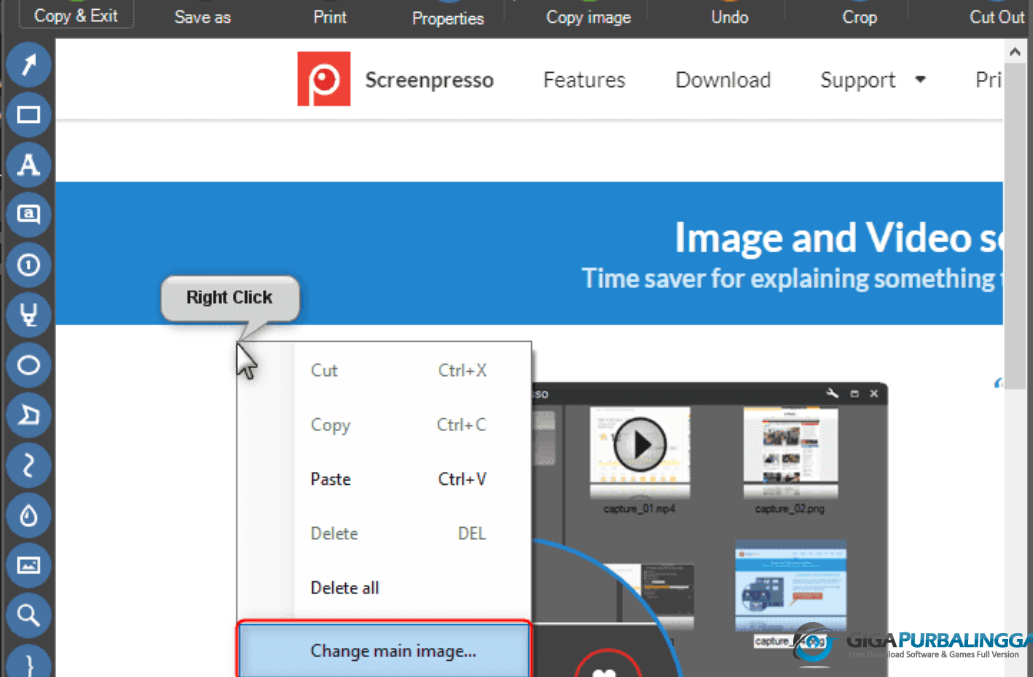The image size is (1033, 677).
Task: Click the wrench settings icon in workspace
Action: point(832,393)
